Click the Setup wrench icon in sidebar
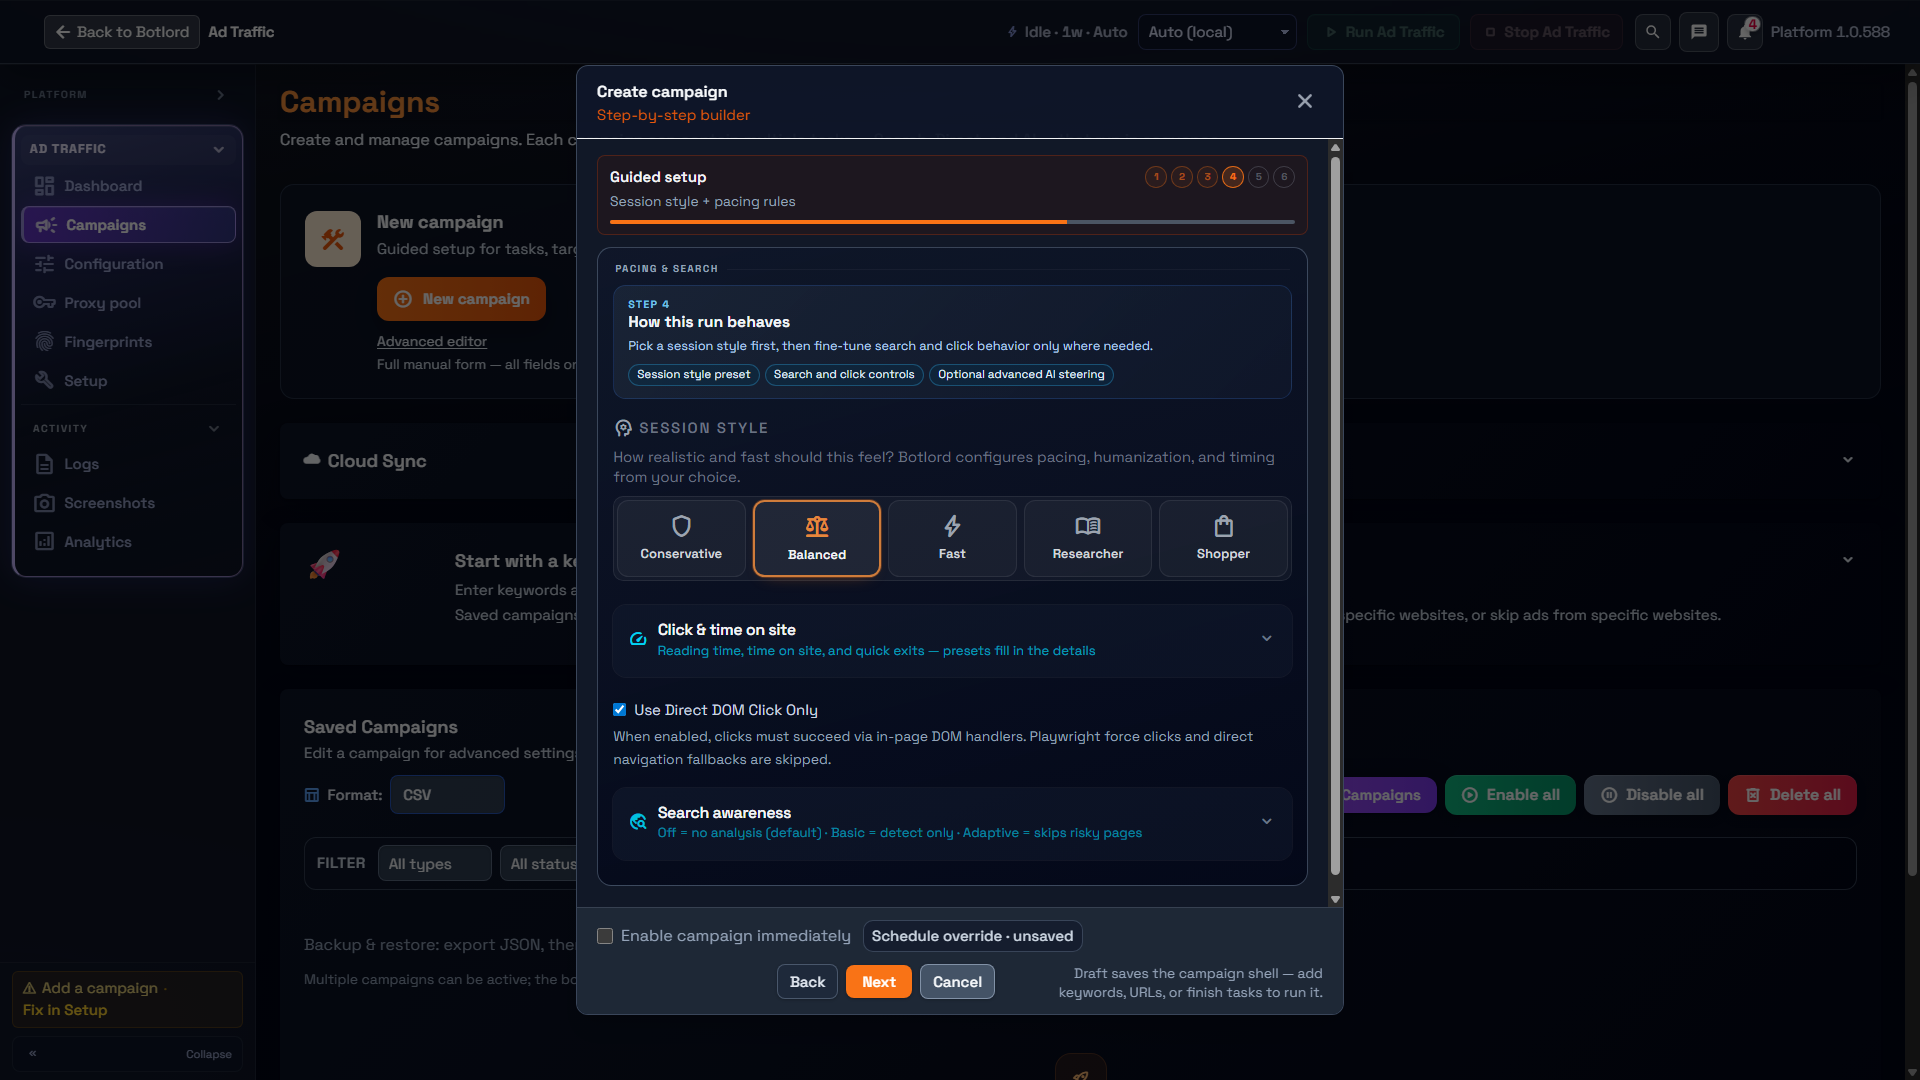Image resolution: width=1920 pixels, height=1080 pixels. click(x=44, y=380)
